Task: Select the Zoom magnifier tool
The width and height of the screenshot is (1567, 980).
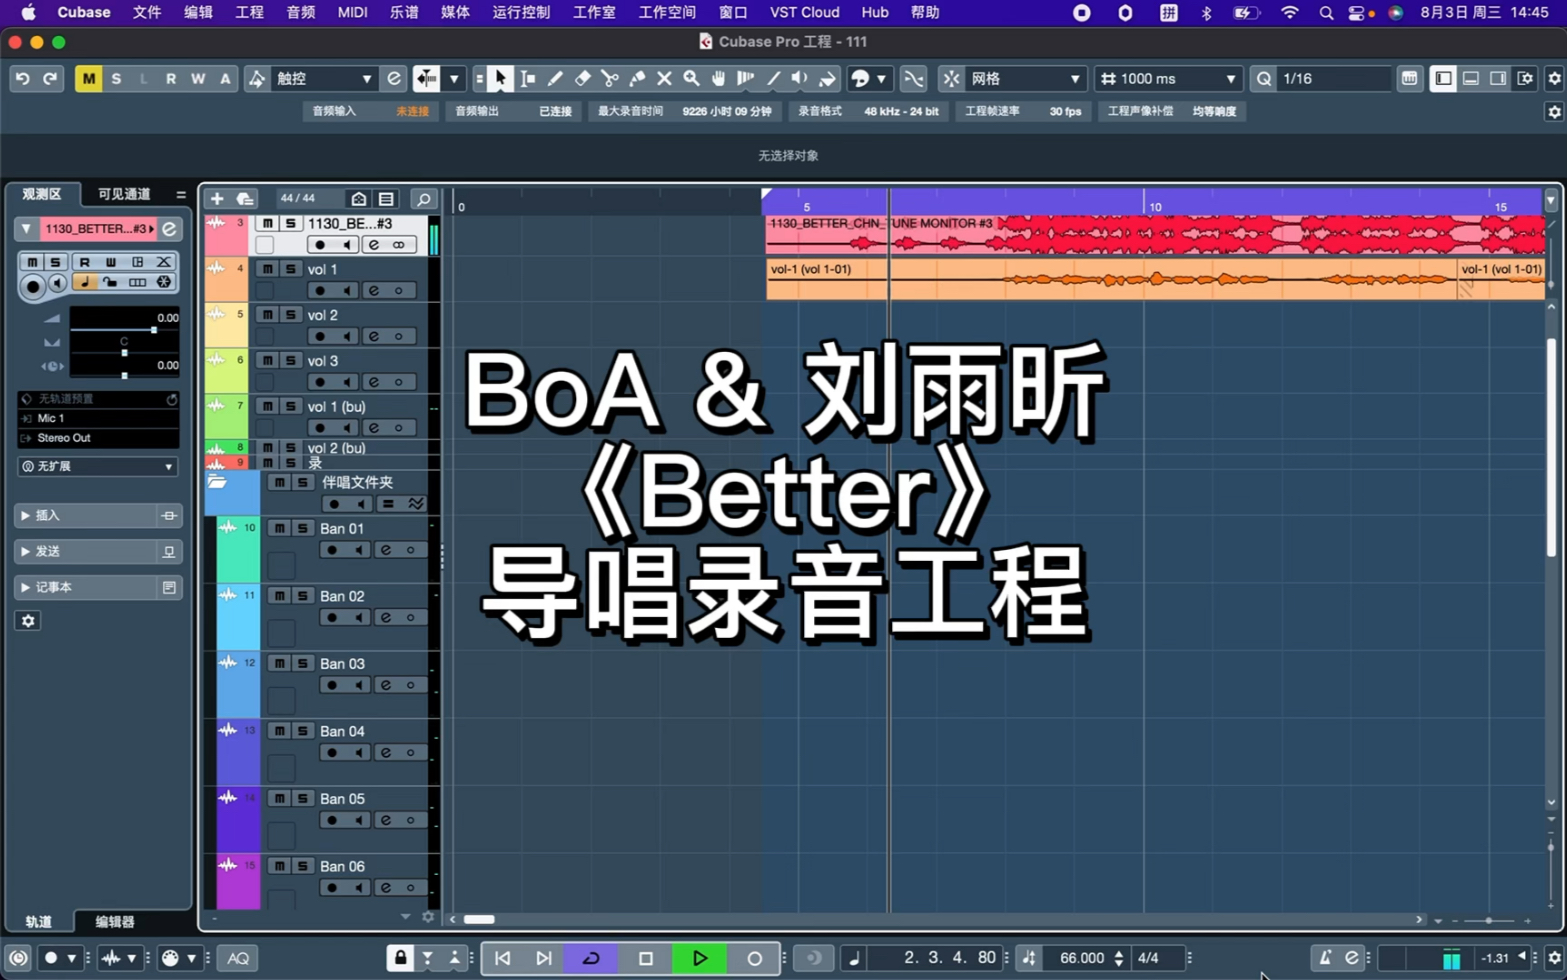Action: coord(691,79)
